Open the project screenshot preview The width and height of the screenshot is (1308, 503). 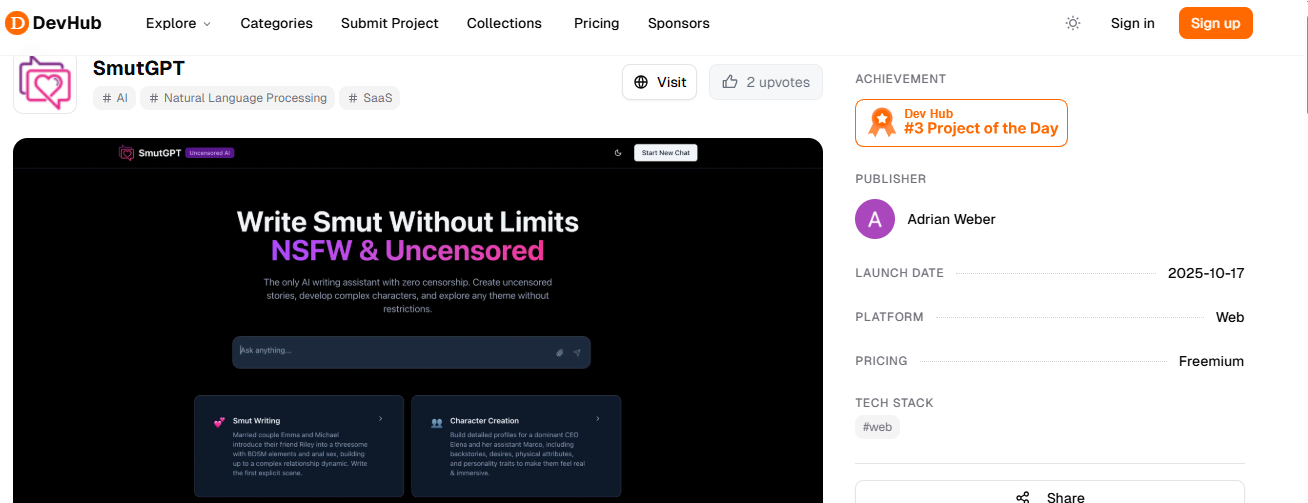(418, 320)
